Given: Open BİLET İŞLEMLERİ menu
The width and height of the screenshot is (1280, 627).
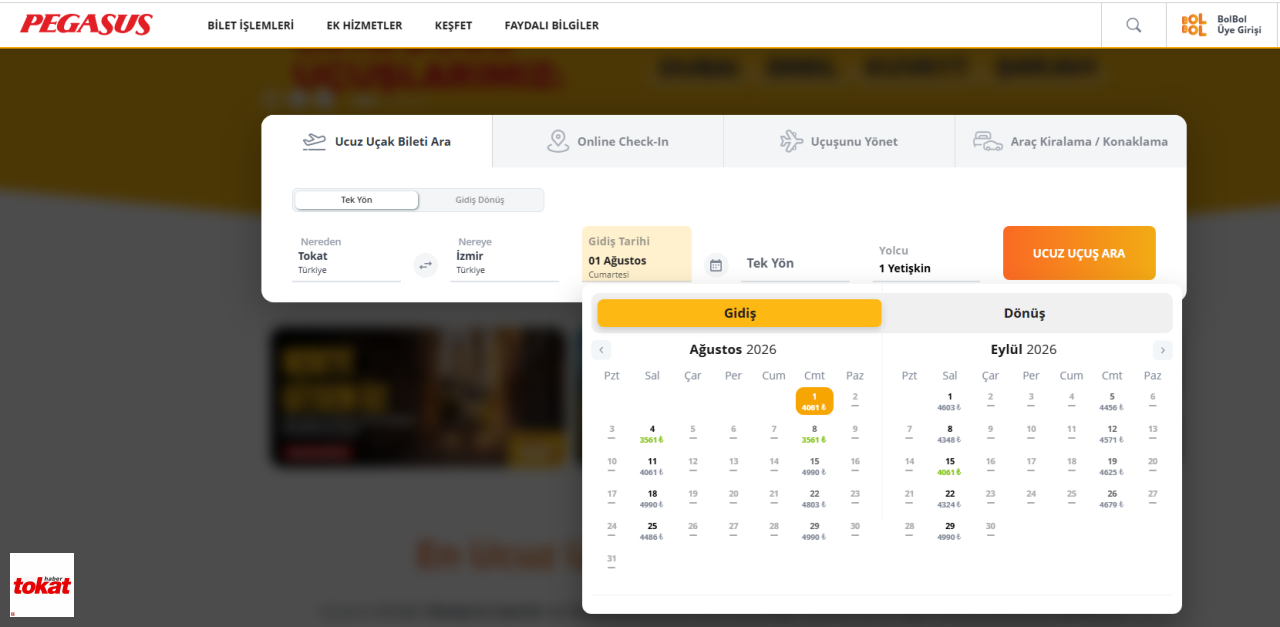Looking at the screenshot, I should [251, 25].
